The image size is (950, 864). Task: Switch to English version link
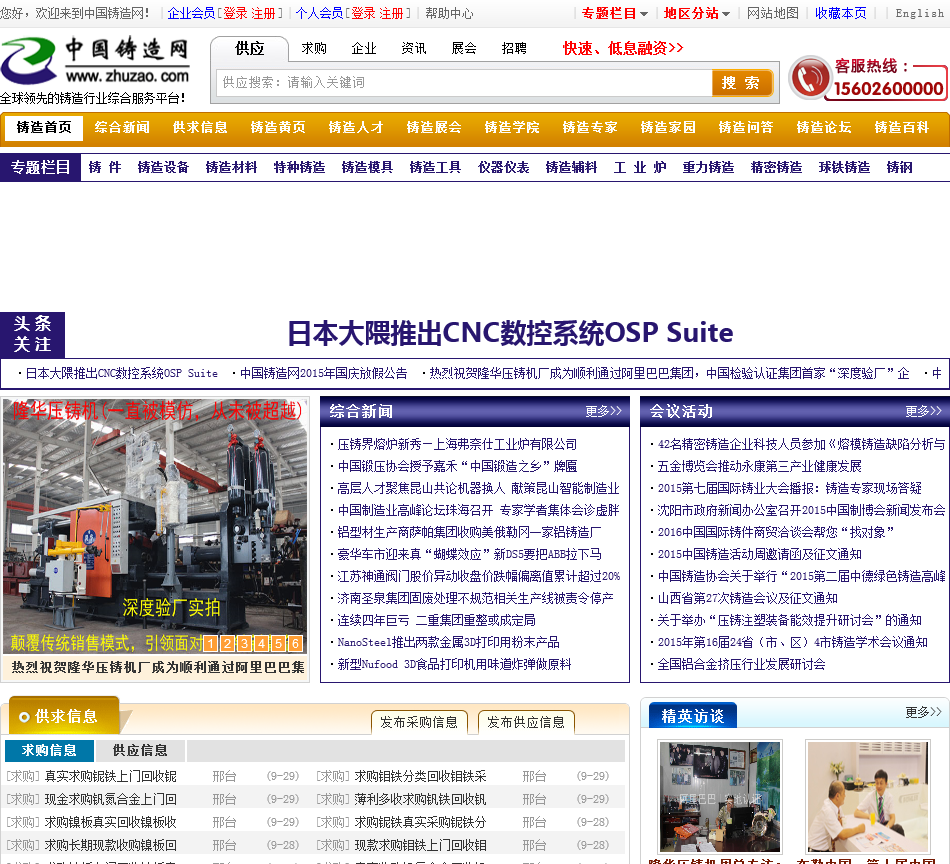pos(919,13)
